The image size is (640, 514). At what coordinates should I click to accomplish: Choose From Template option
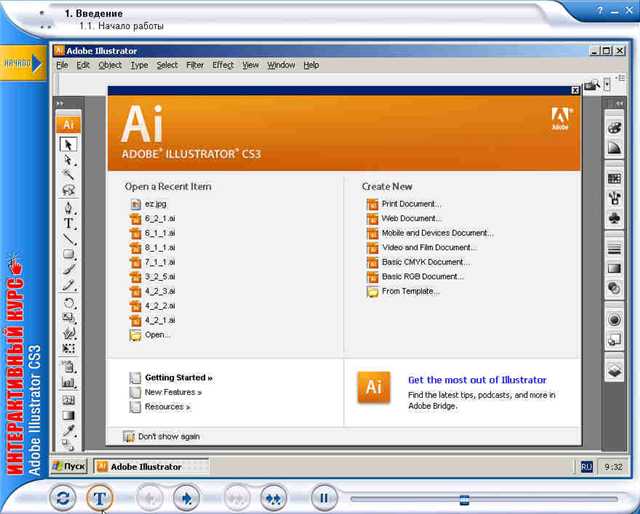[403, 291]
